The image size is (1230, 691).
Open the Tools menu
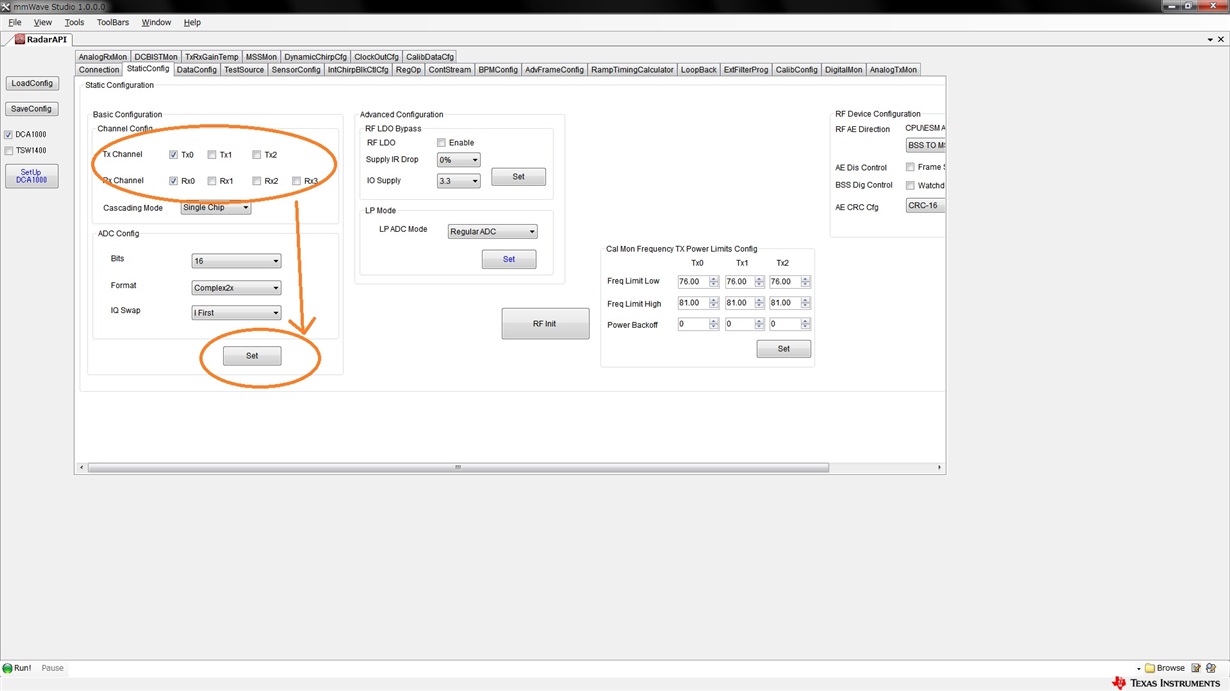[75, 22]
